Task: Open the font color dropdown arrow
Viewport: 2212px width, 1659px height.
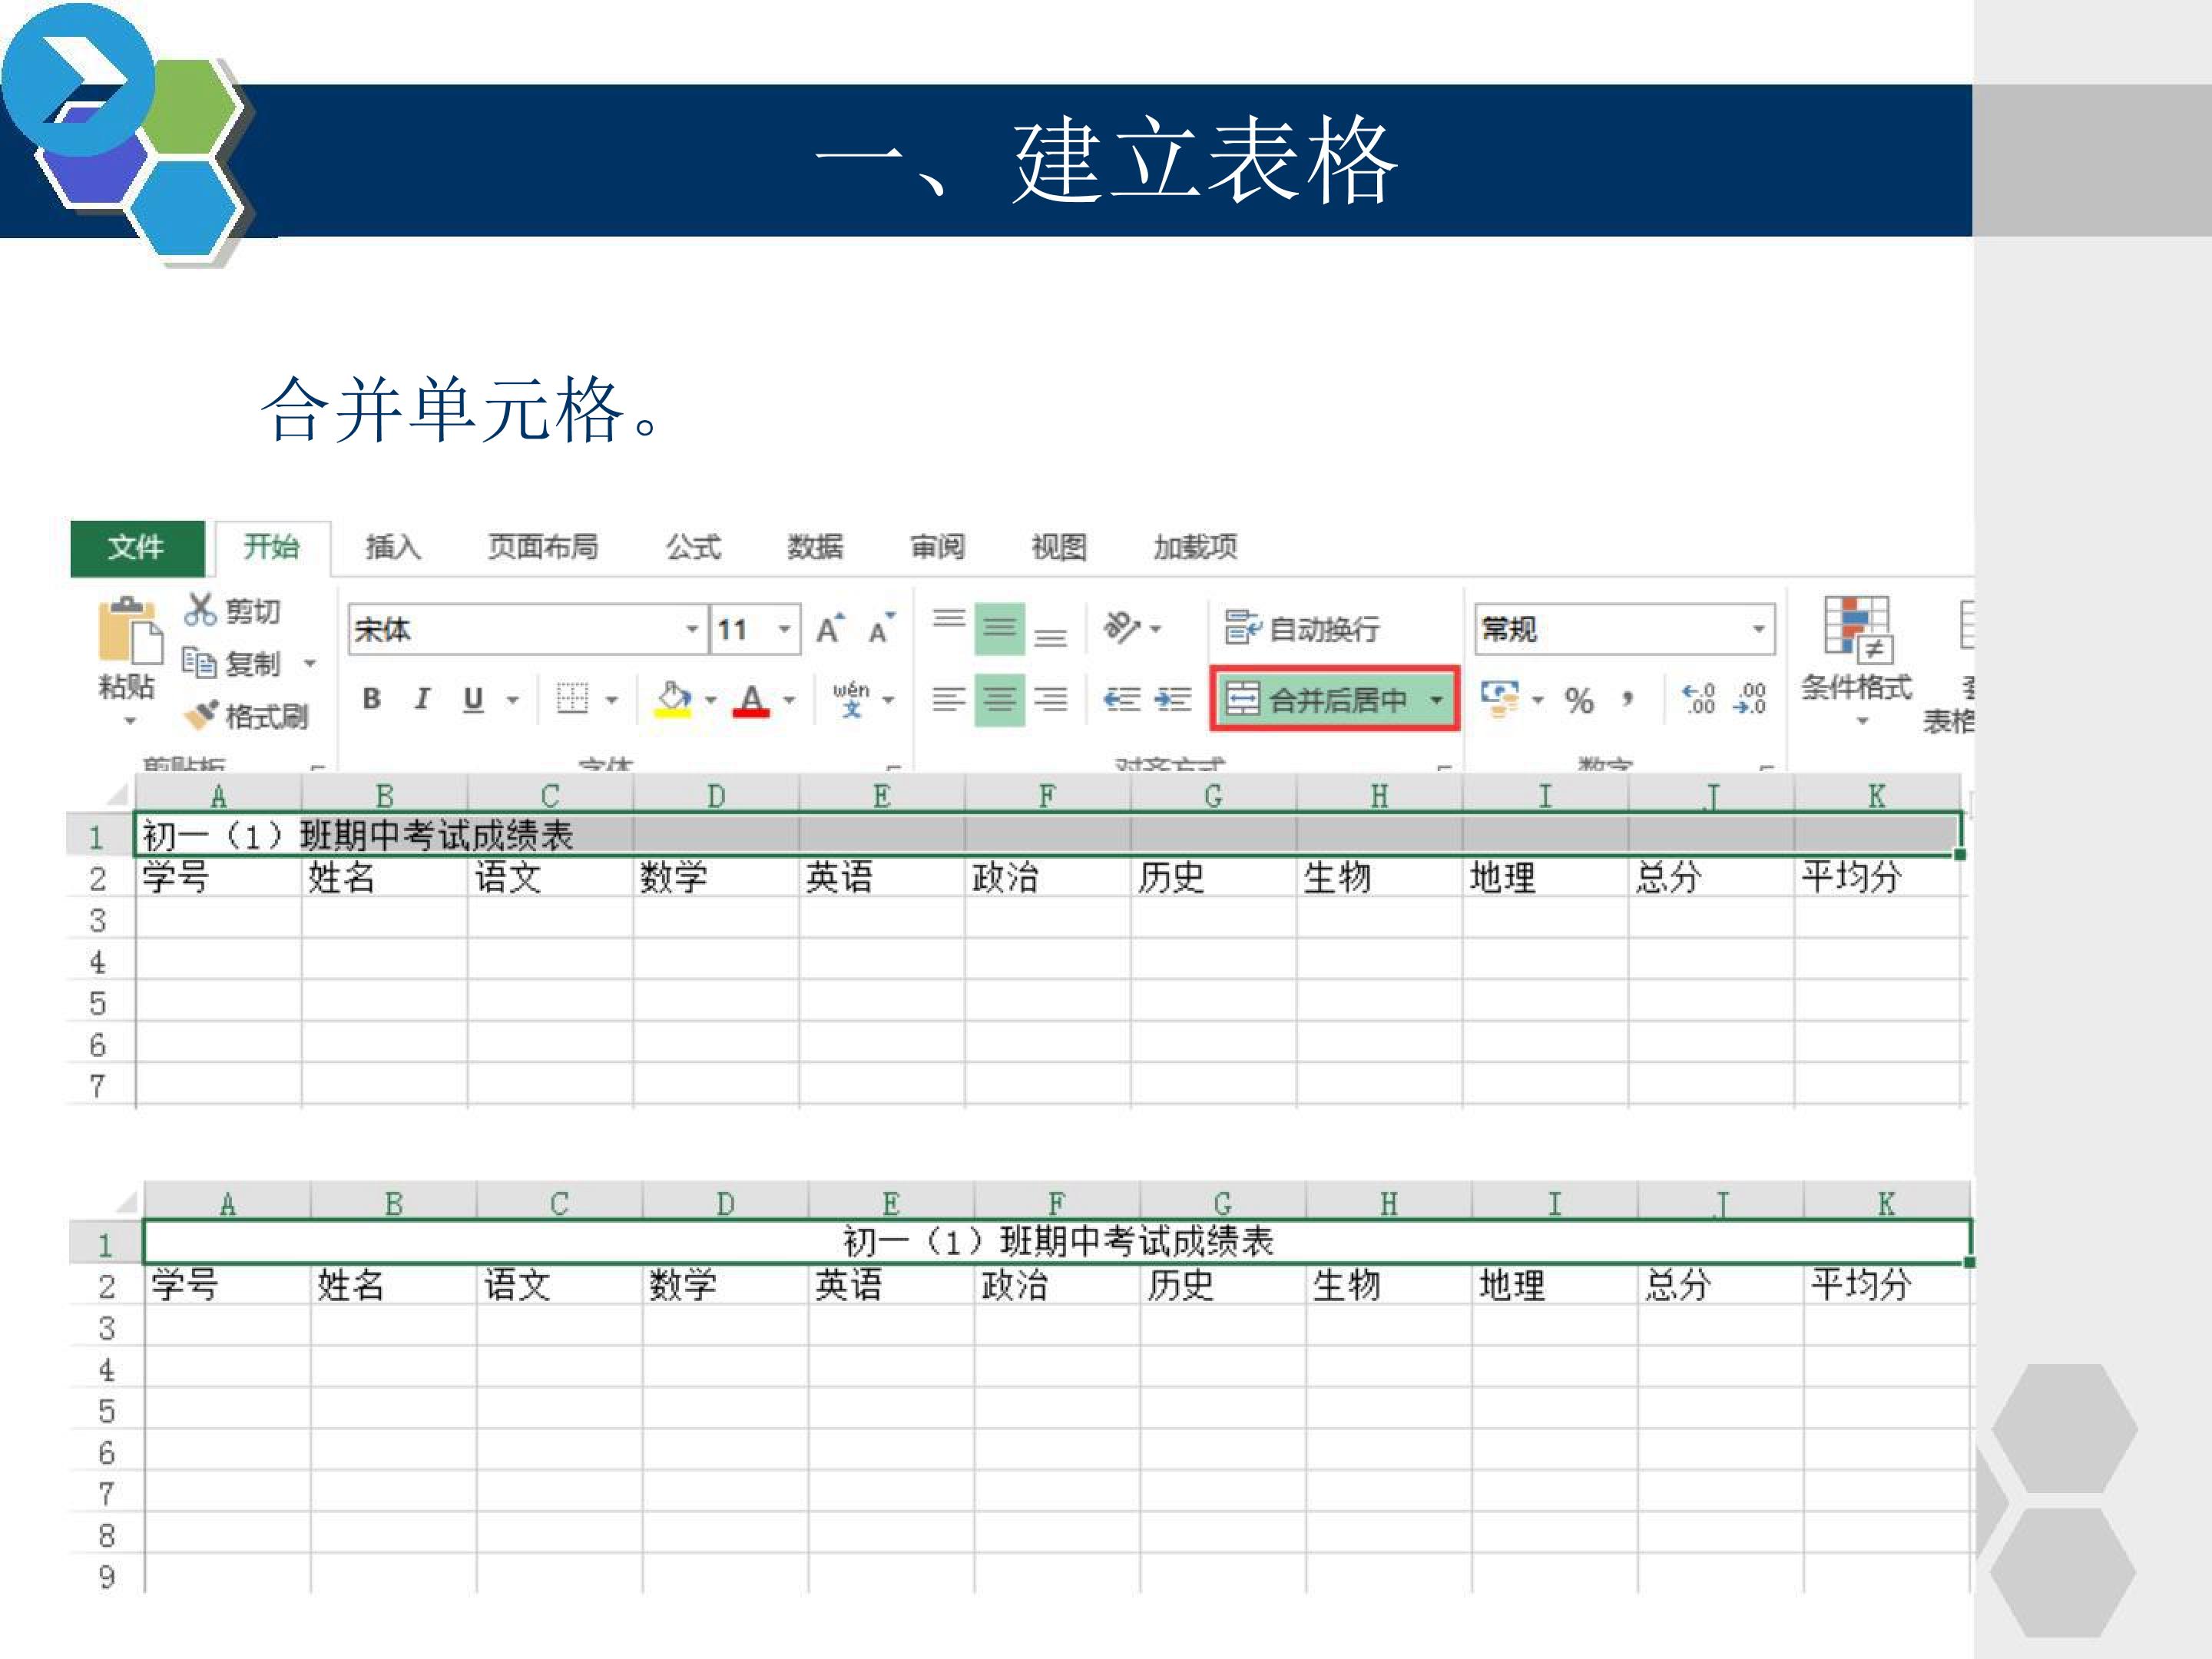Action: click(x=789, y=699)
